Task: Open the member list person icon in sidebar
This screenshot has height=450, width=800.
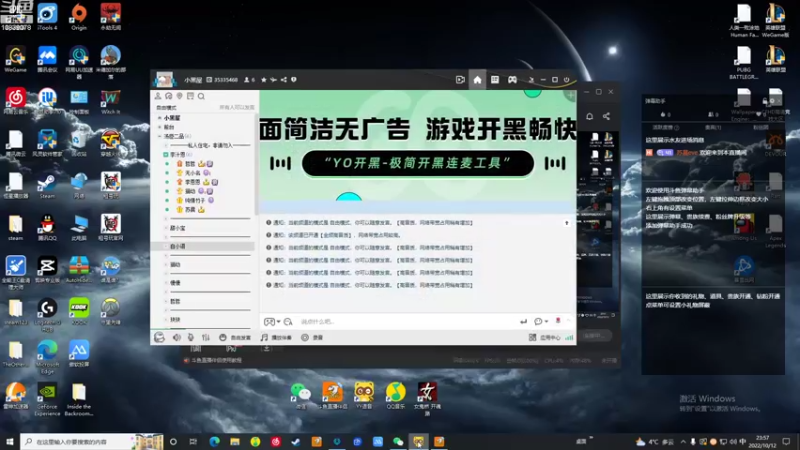Action: tap(158, 96)
